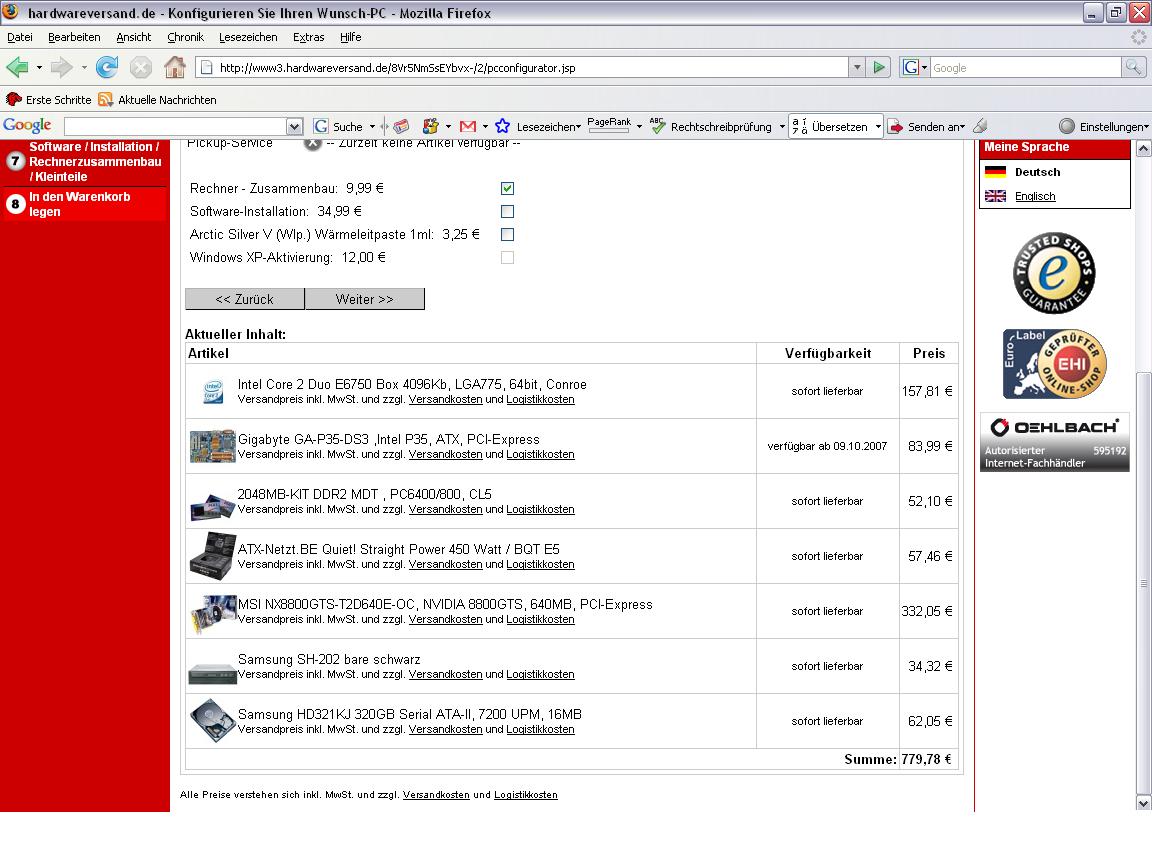Open the Lesezeichen menu in the menu bar

click(248, 37)
